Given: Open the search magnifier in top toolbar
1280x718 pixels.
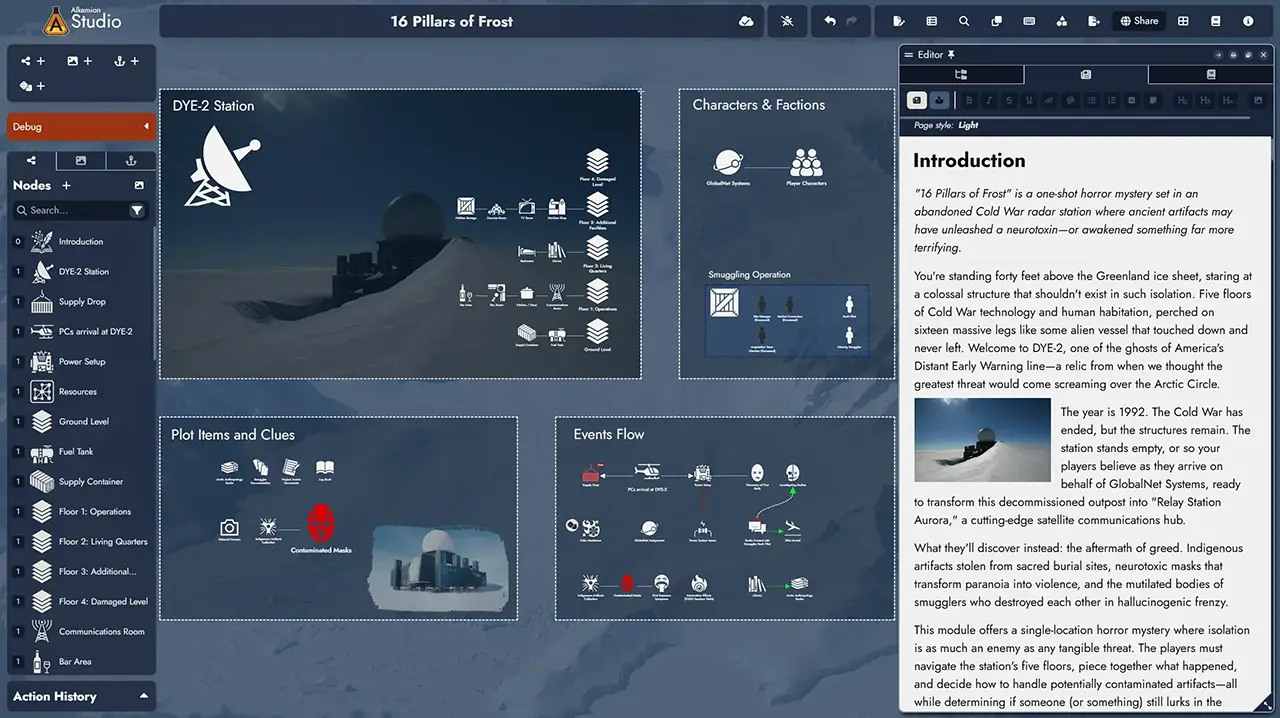Looking at the screenshot, I should (x=964, y=21).
